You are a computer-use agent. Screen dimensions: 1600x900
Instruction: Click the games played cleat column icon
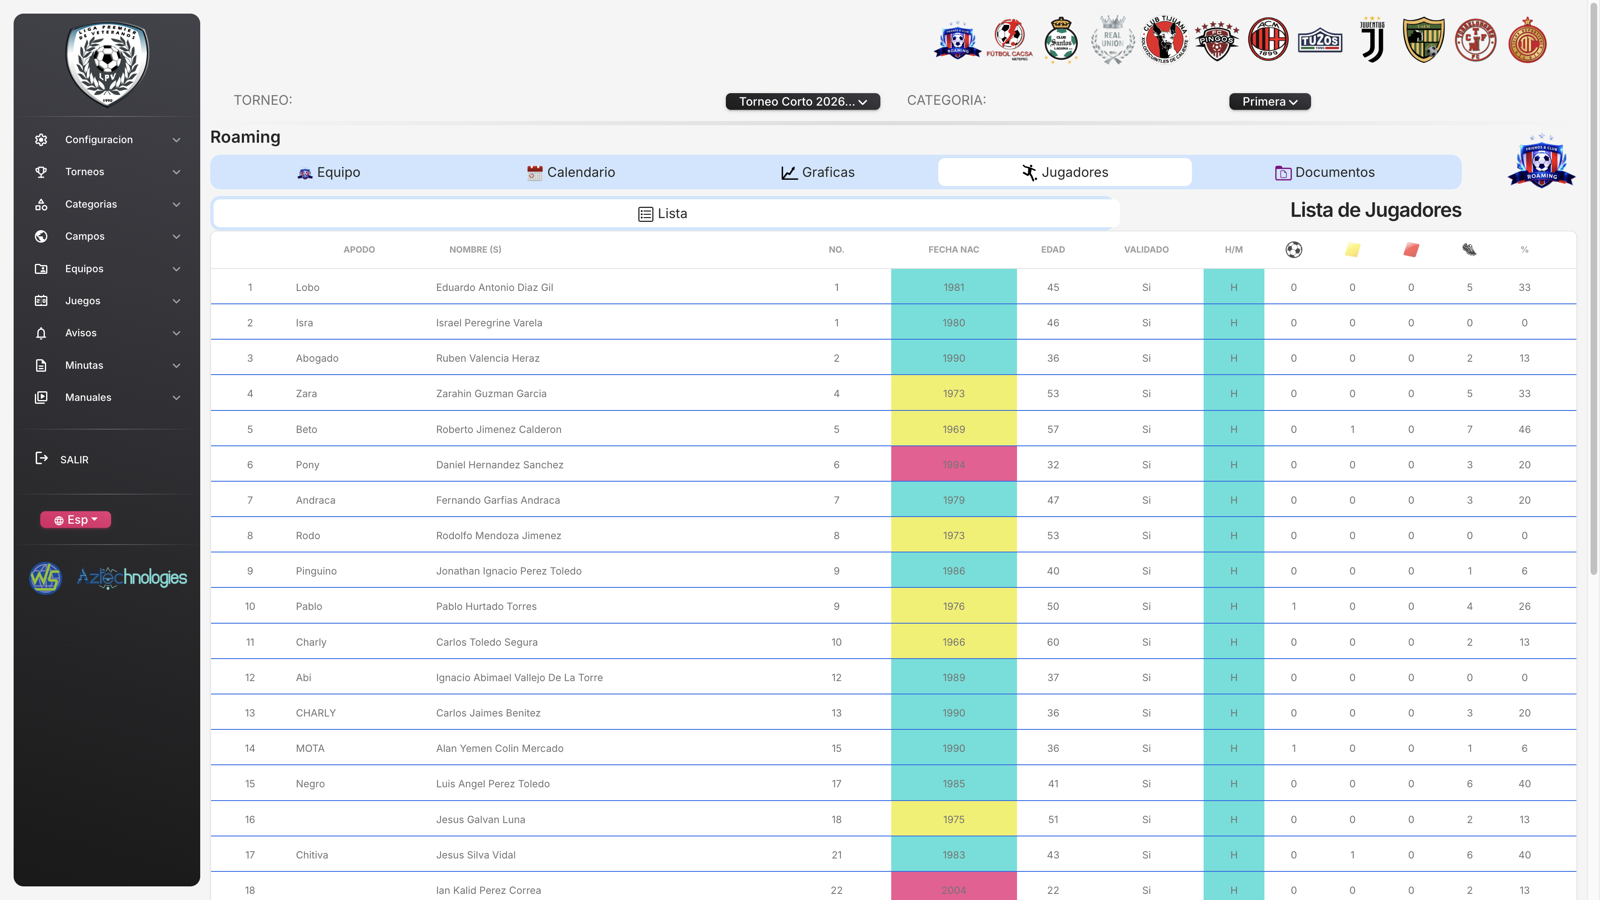pos(1469,250)
